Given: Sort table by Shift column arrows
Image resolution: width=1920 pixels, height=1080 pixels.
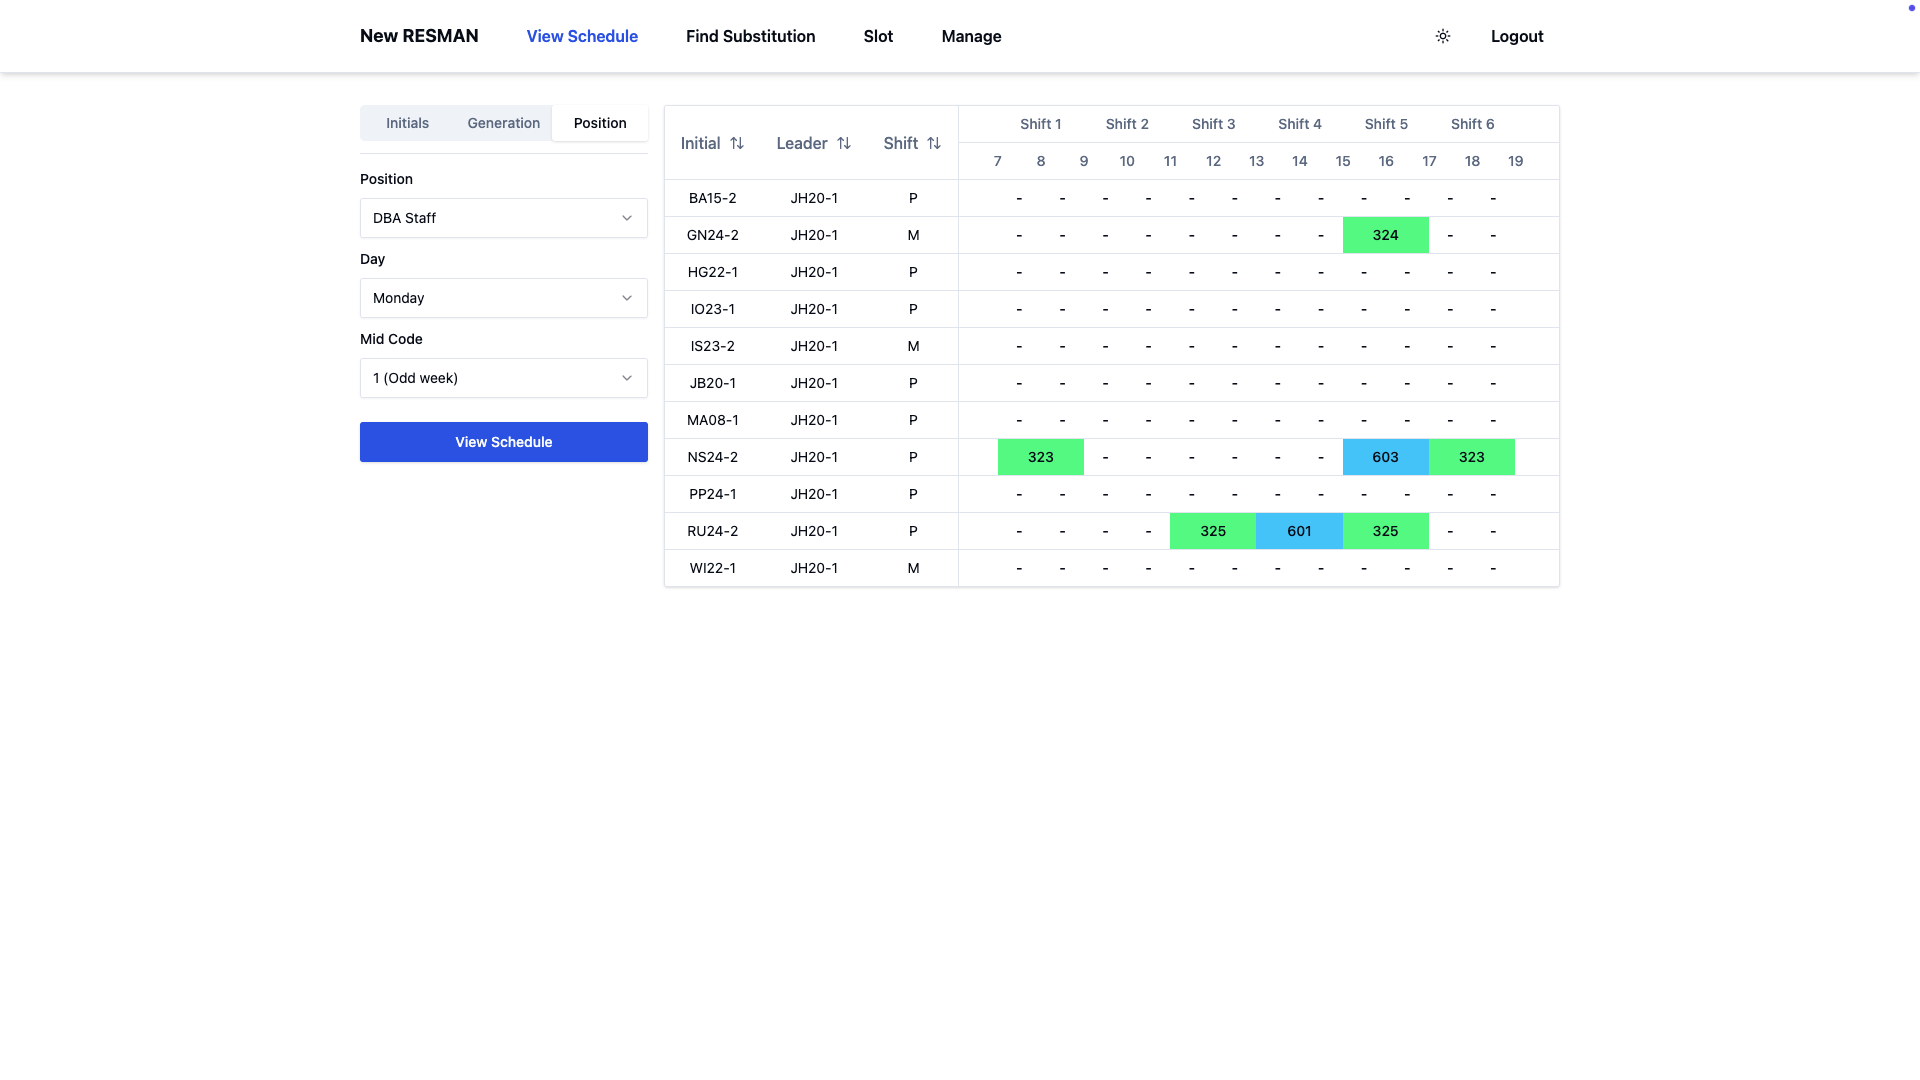Looking at the screenshot, I should tap(934, 143).
